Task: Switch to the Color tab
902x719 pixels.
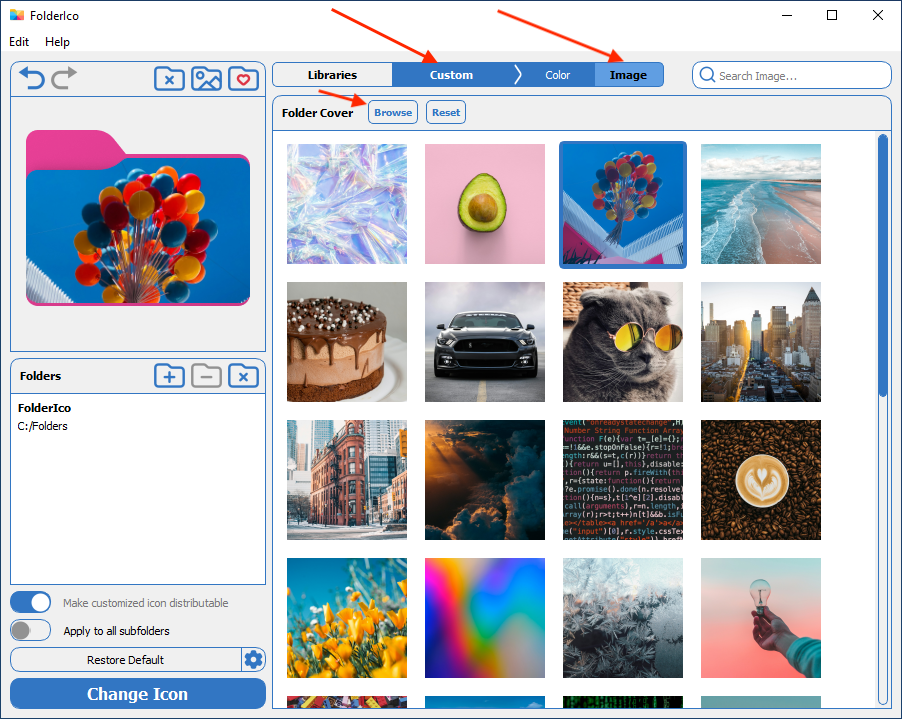Action: tap(557, 74)
